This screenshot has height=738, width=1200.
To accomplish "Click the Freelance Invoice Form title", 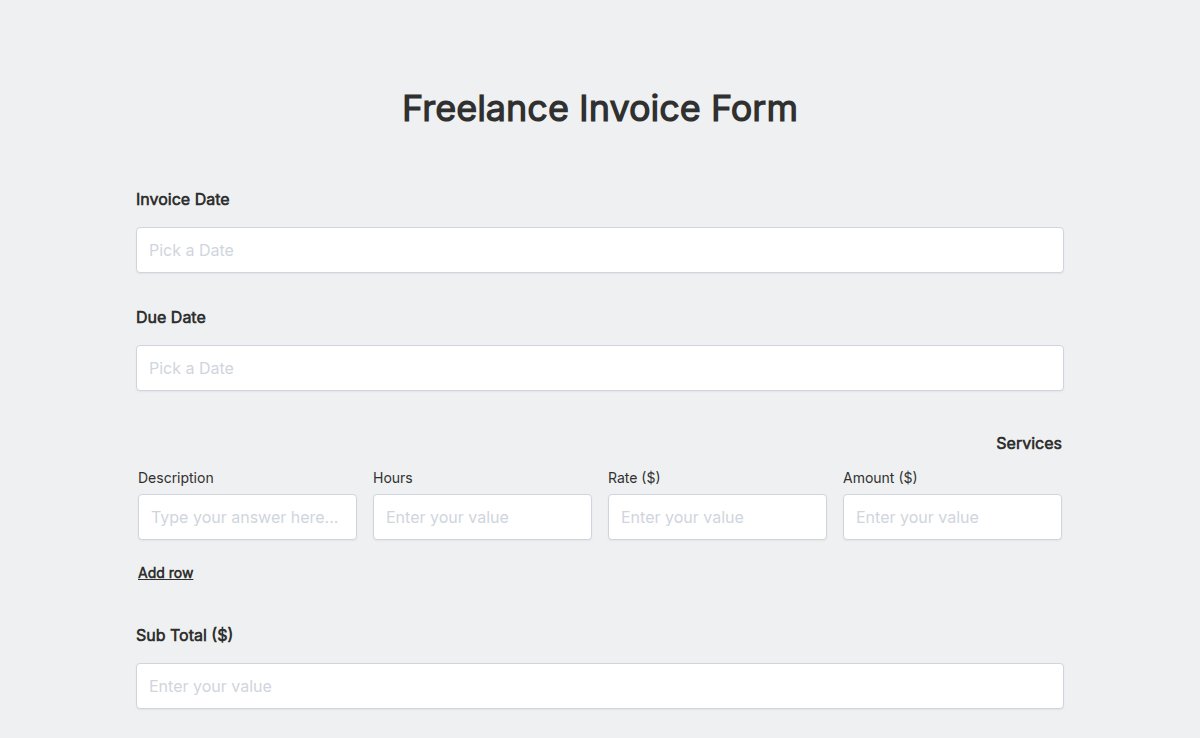I will coord(600,108).
